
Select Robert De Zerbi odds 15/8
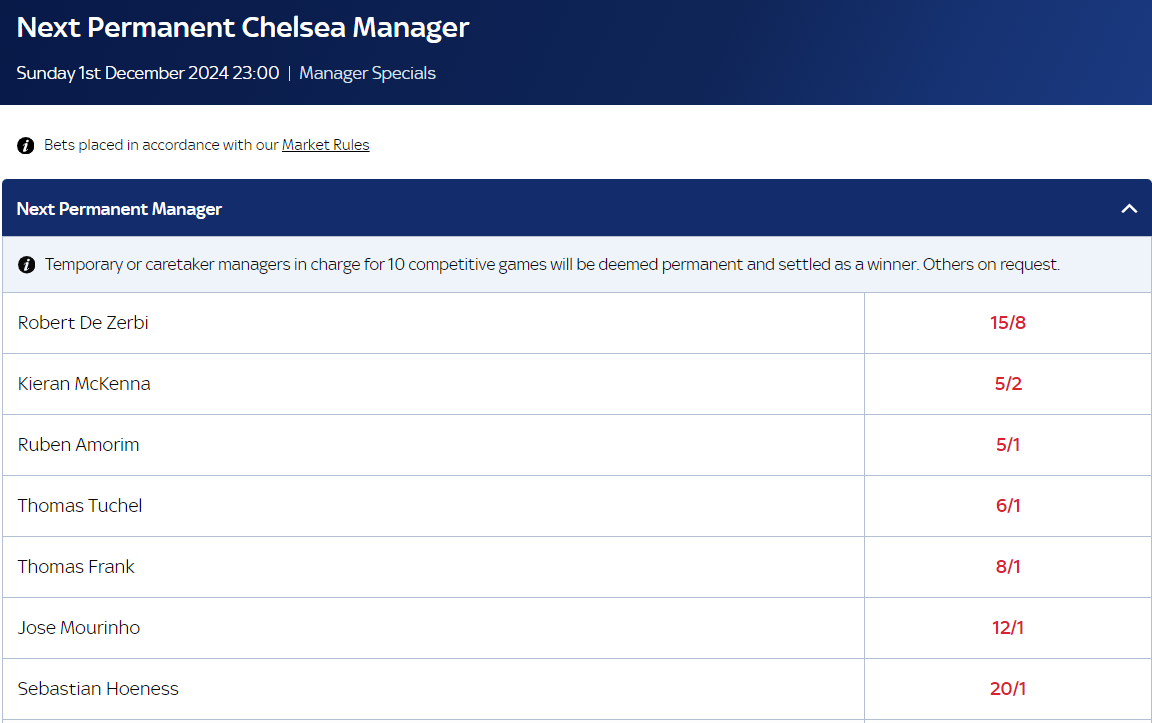pyautogui.click(x=1008, y=323)
